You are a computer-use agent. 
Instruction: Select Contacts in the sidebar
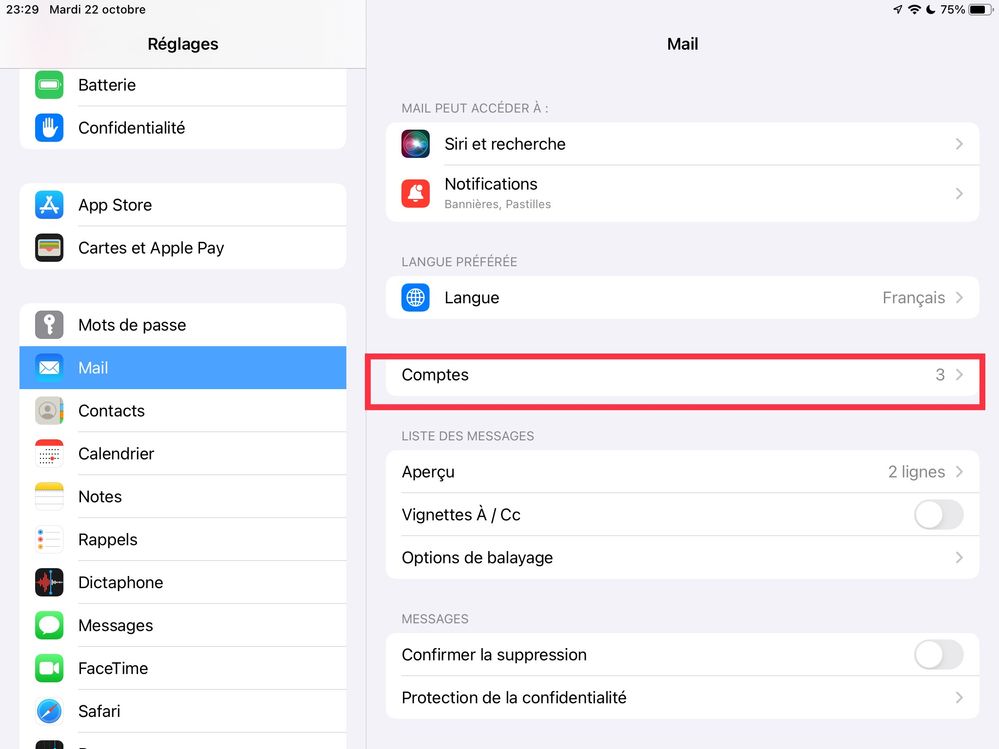tap(183, 411)
